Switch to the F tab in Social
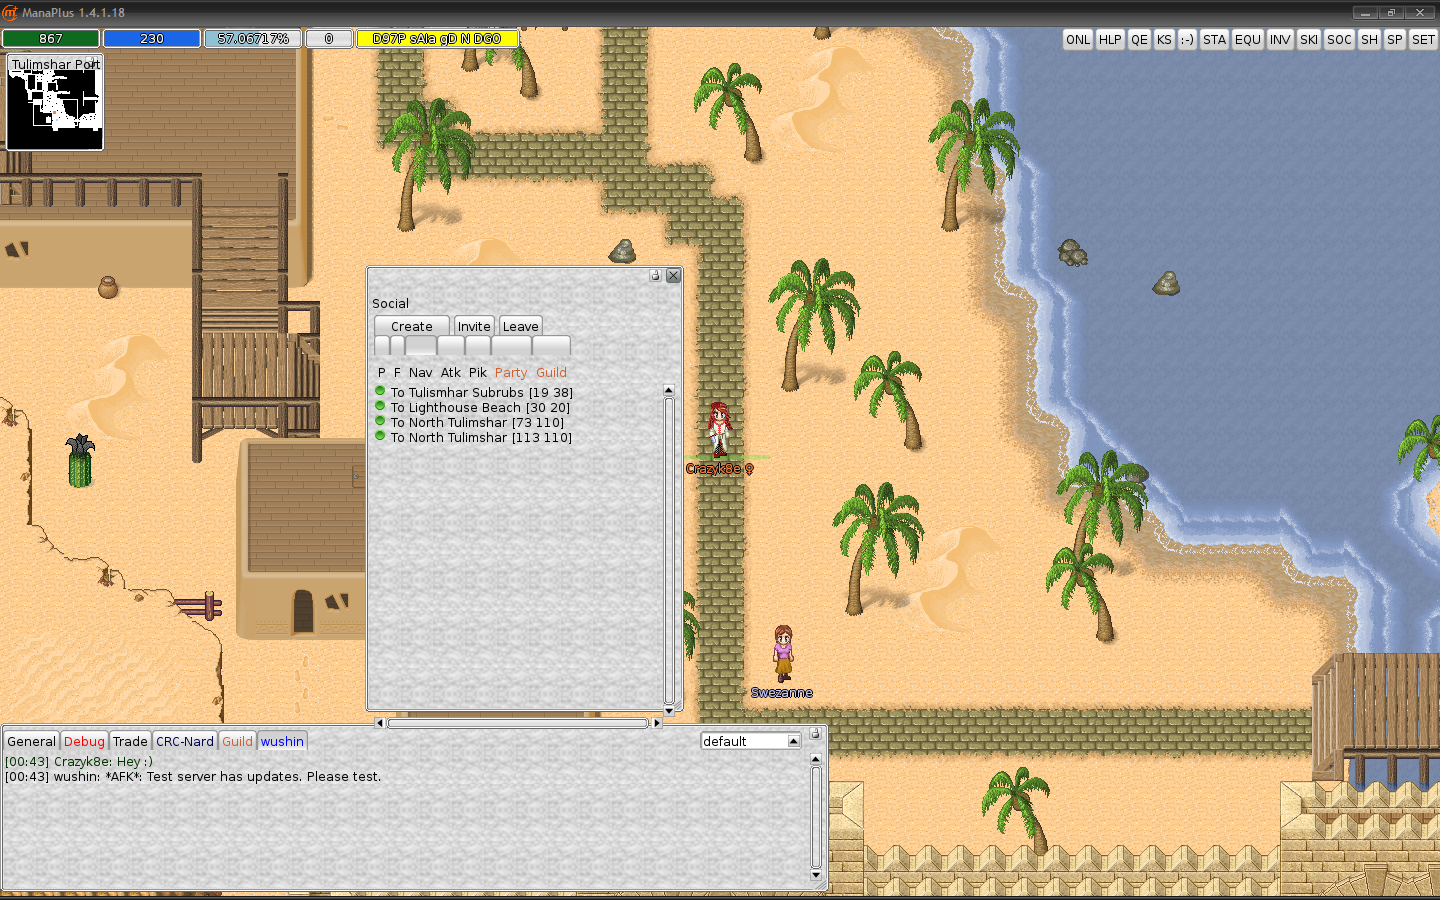1440x900 pixels. click(397, 372)
